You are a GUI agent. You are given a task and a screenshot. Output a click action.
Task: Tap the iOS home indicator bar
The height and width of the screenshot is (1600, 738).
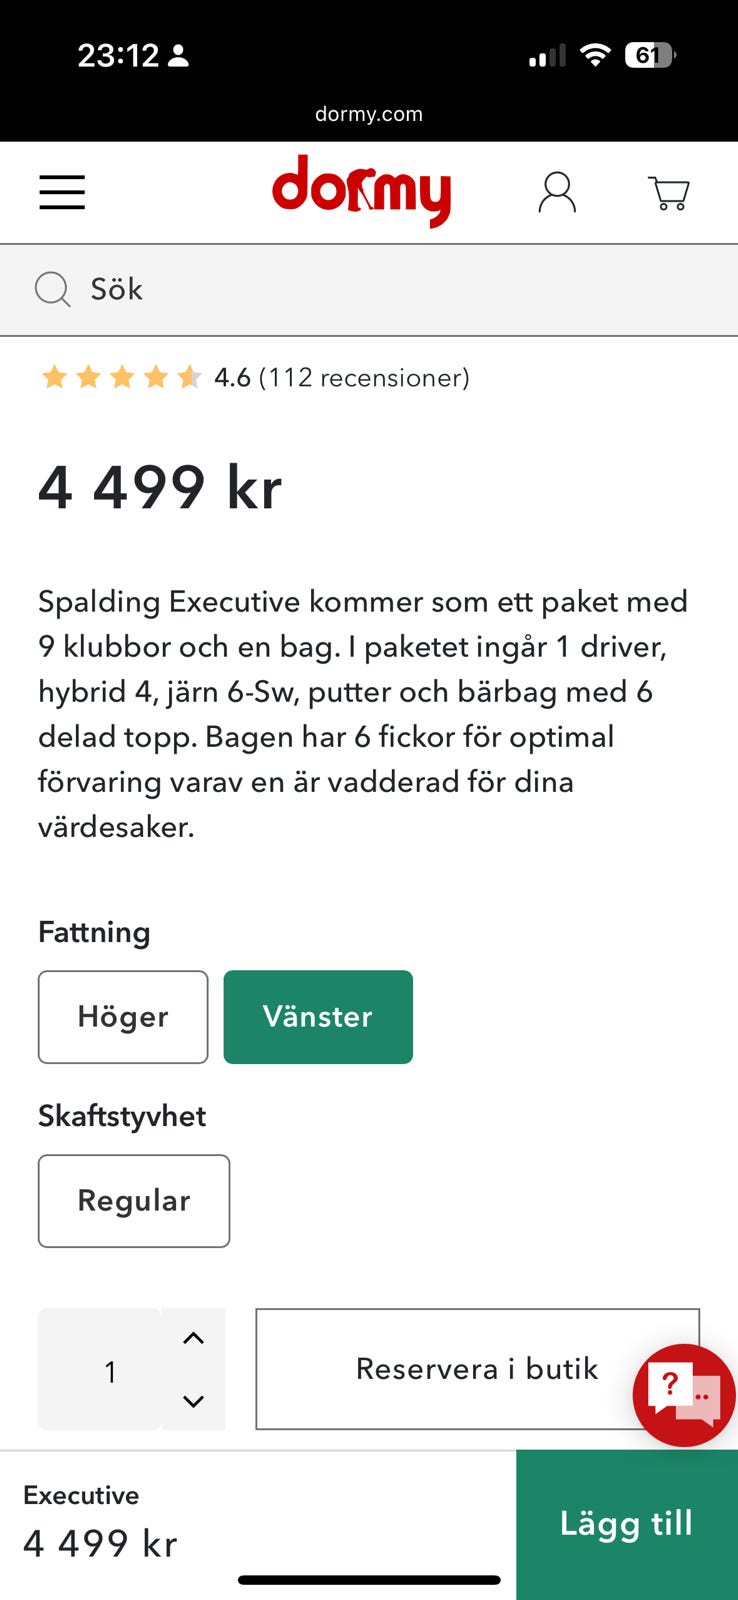(x=369, y=1580)
